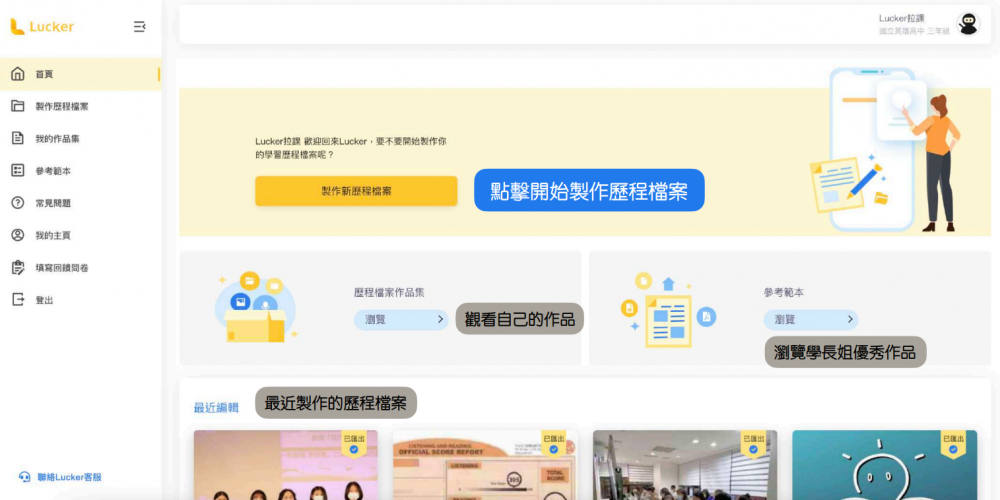Click the clipboard icon for 填寫回饋問卷
The height and width of the screenshot is (500, 1000).
tap(18, 268)
